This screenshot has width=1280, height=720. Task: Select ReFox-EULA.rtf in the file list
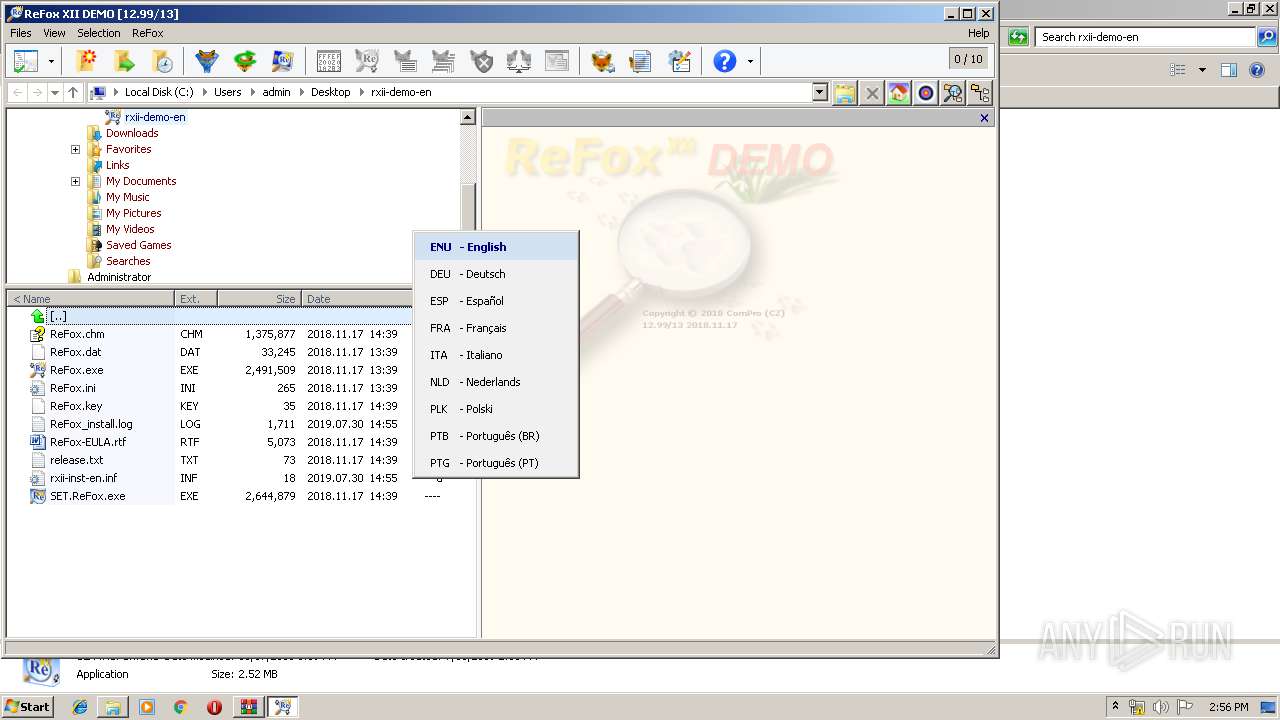coord(88,442)
